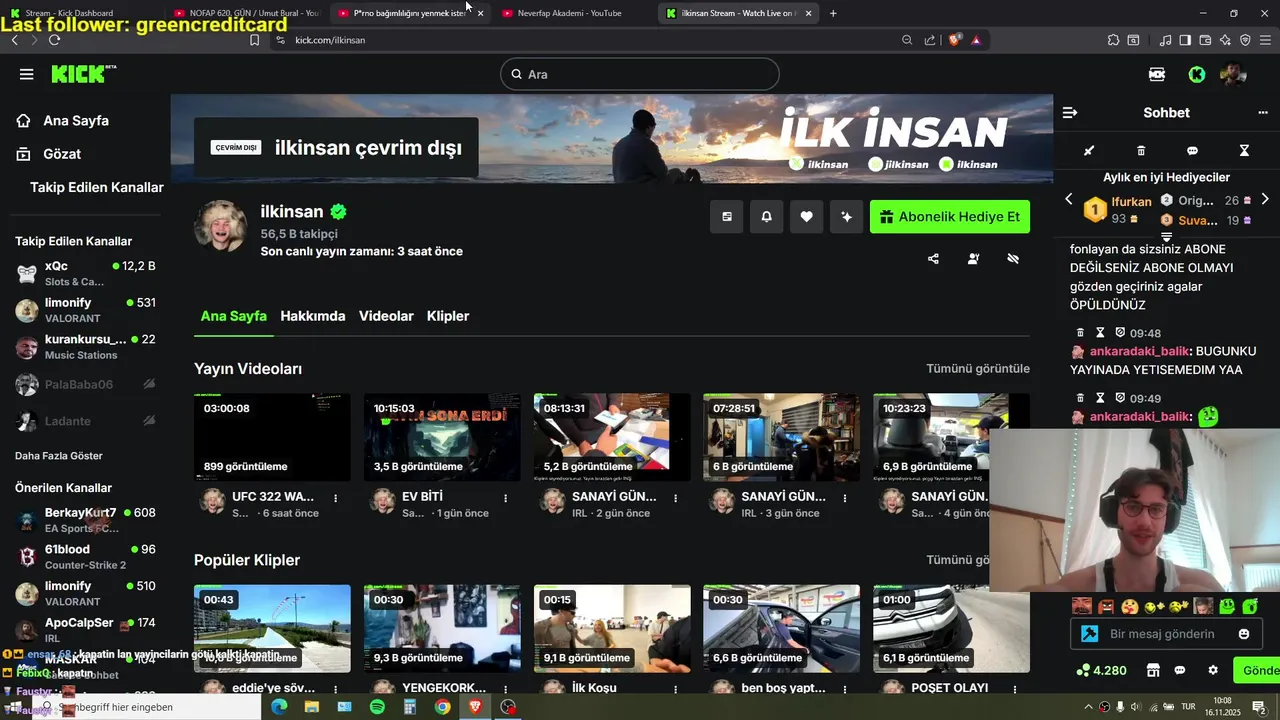Viewport: 1280px width, 720px height.
Task: Timeout ankaradaki_balik 09:49 message hourglass
Action: (1100, 398)
